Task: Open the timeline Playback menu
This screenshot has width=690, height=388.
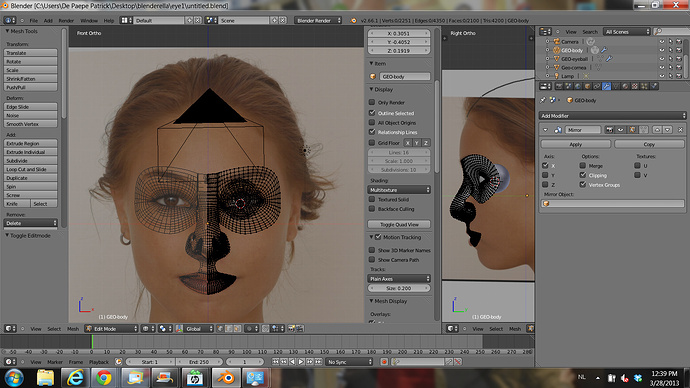Action: click(99, 362)
